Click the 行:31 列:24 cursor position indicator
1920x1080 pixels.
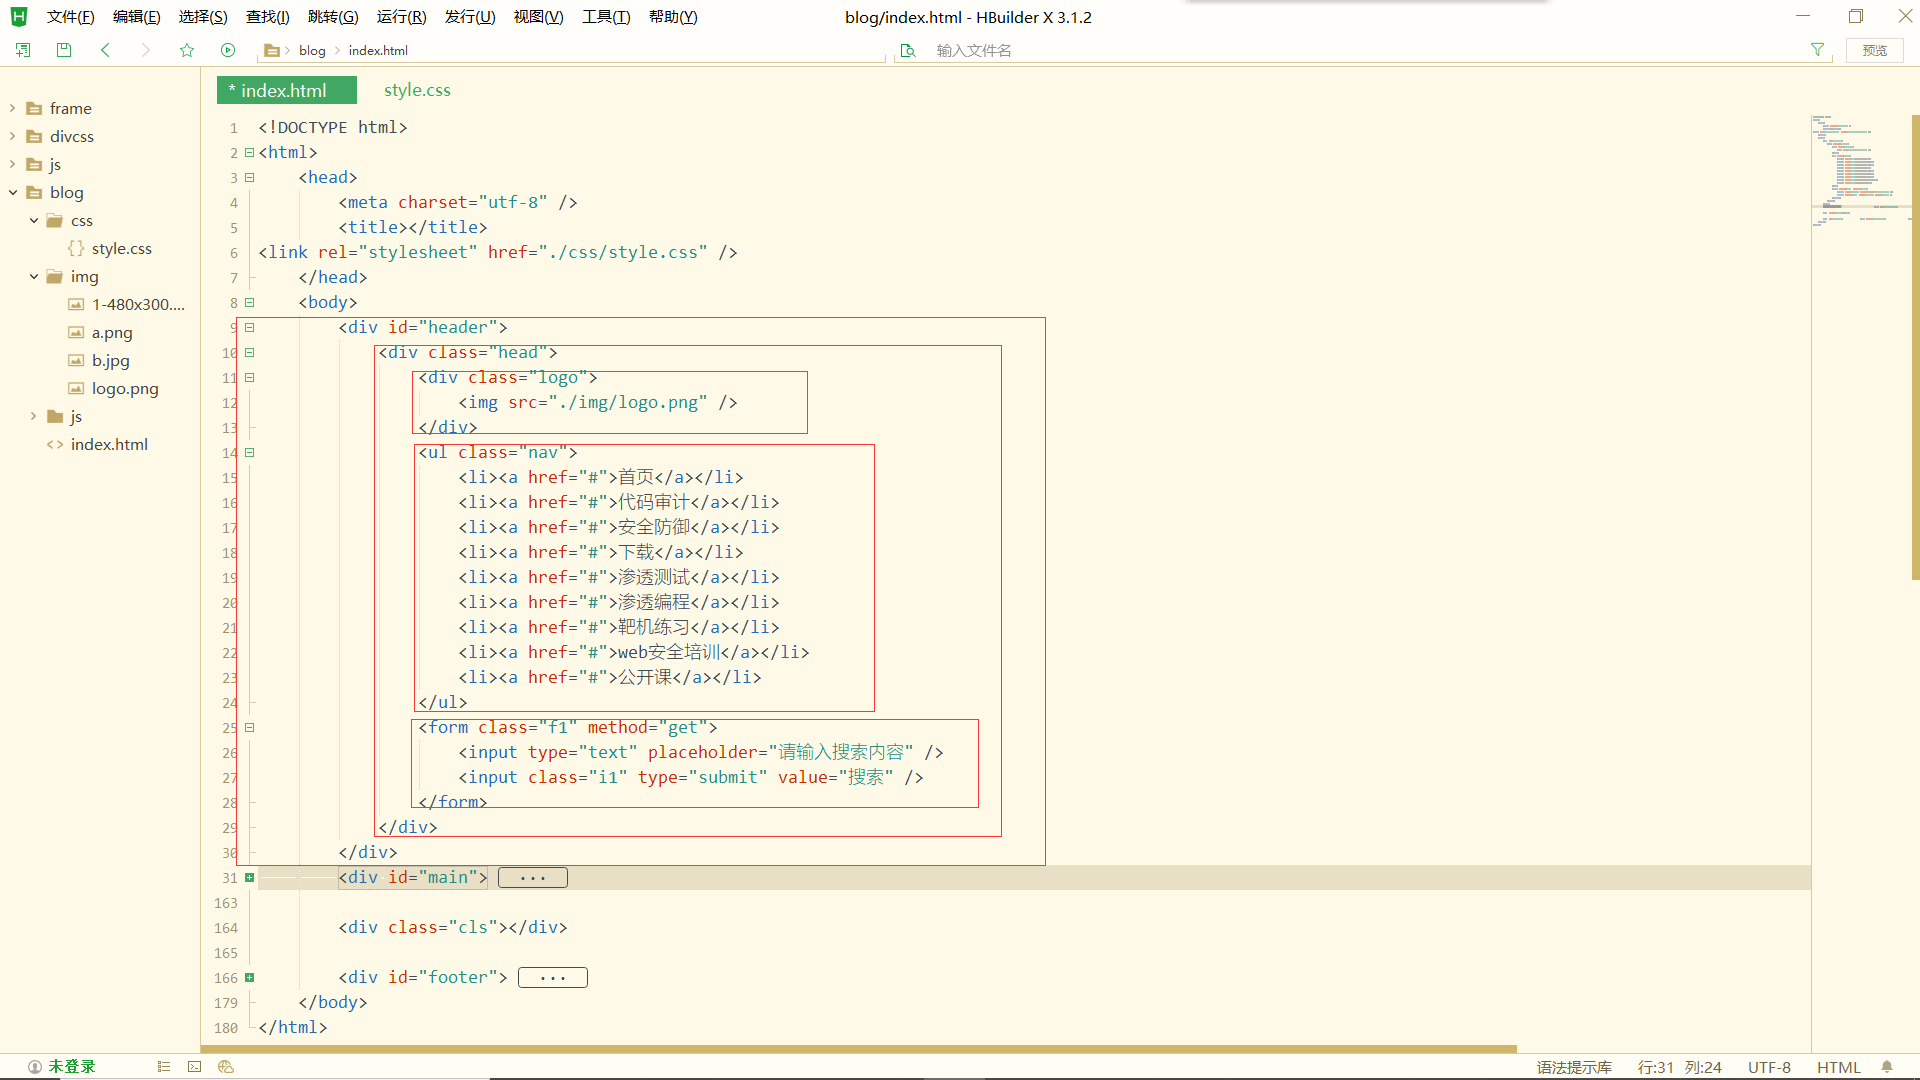coord(1679,1067)
